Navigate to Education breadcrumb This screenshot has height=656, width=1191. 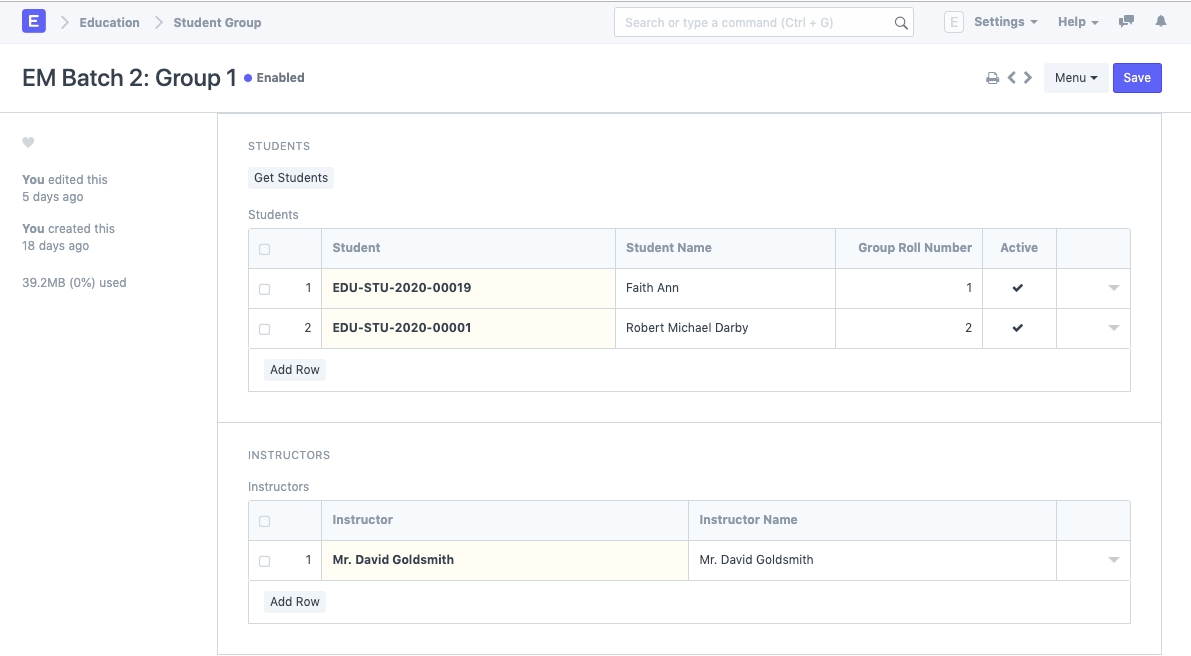coord(109,22)
